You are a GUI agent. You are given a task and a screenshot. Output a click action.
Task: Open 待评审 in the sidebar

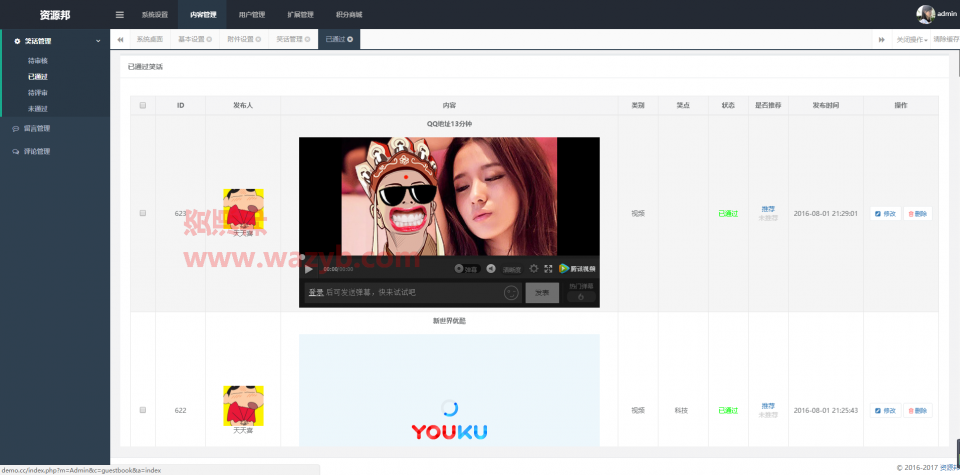tap(38, 92)
